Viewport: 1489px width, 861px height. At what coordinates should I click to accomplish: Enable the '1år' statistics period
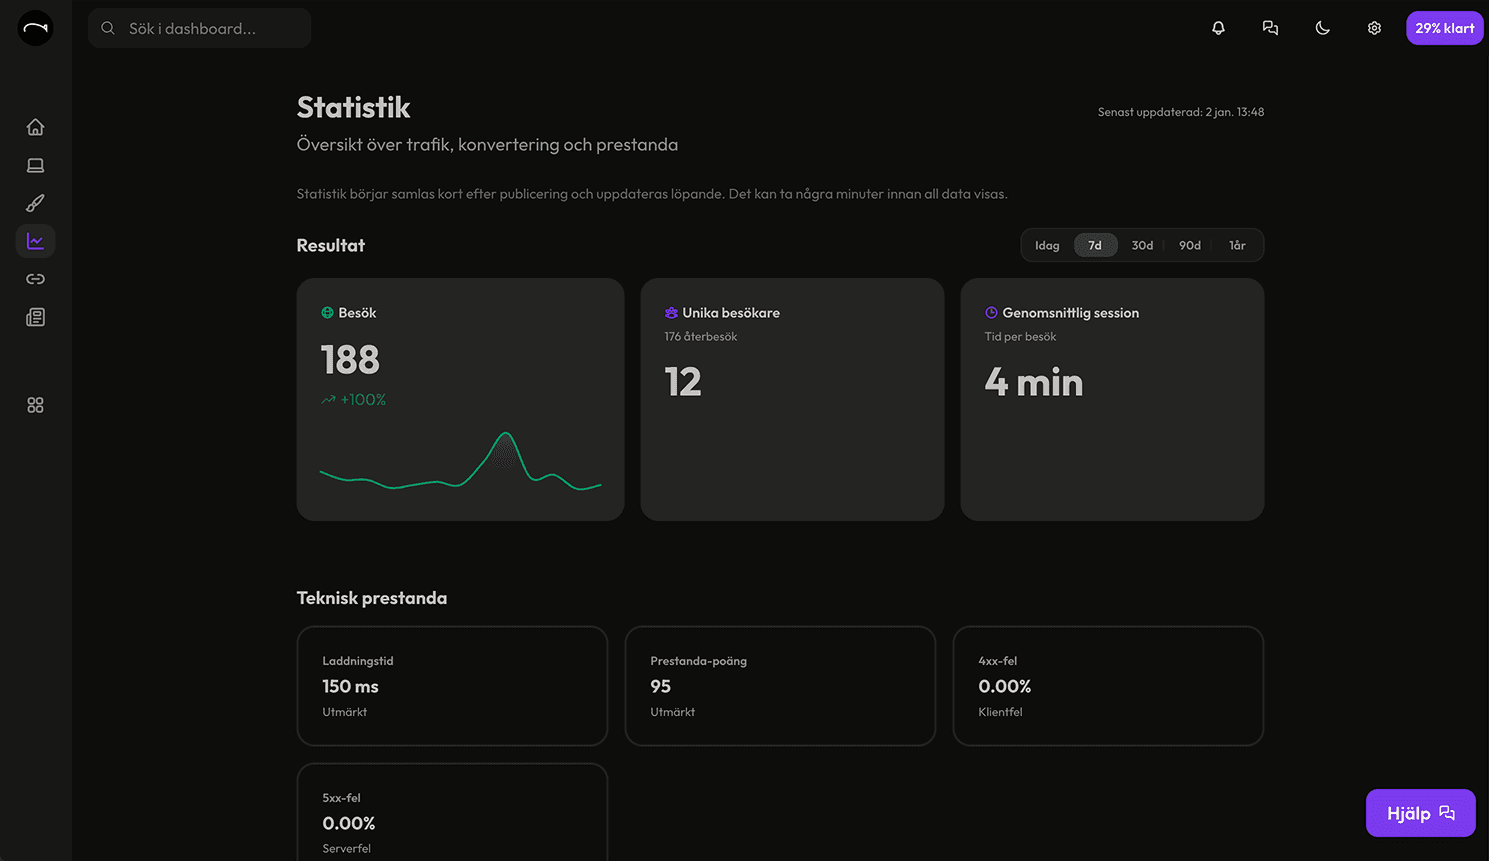pyautogui.click(x=1237, y=244)
